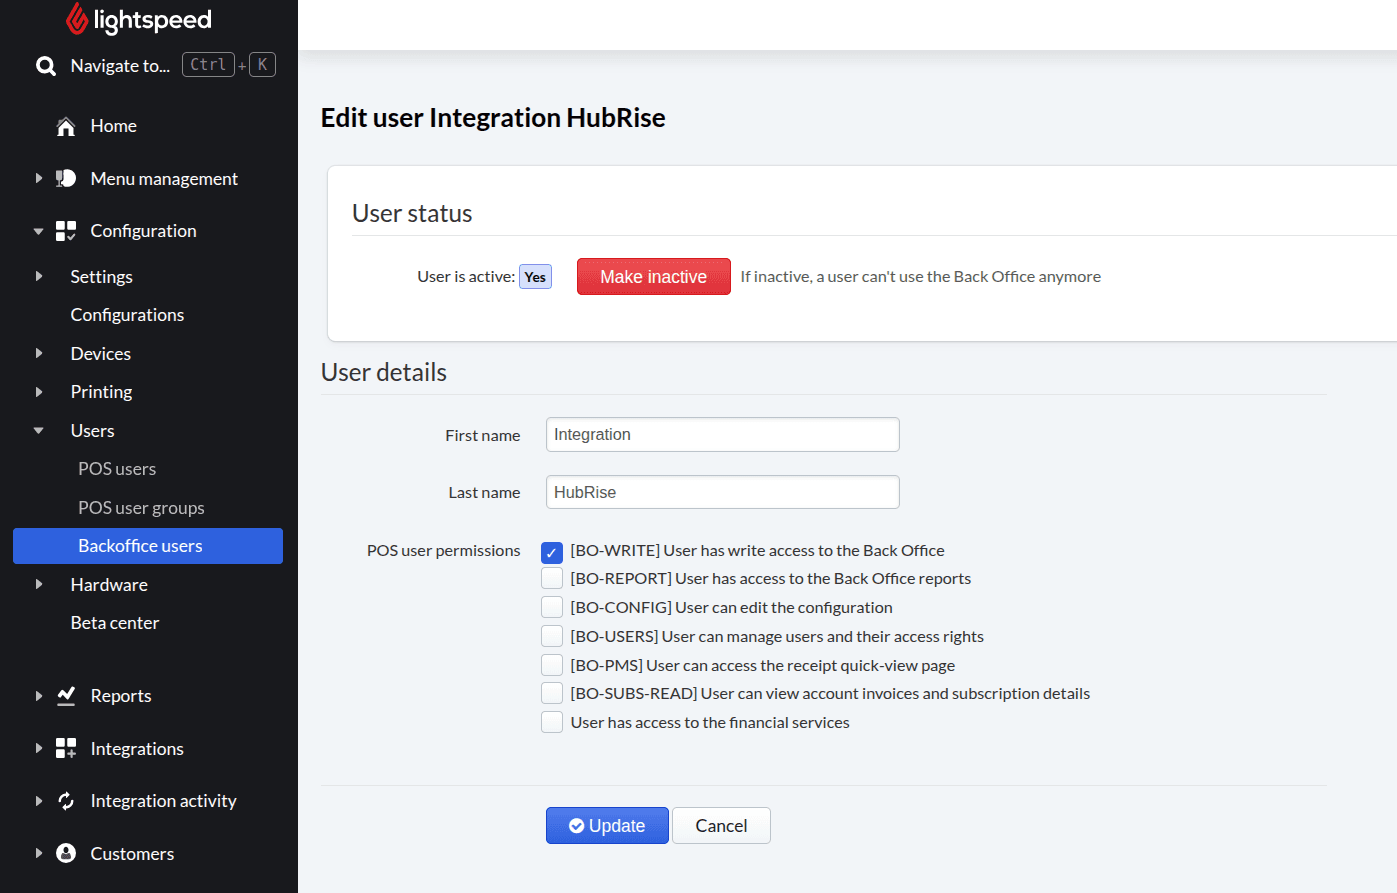Click inside the First name field
Screen dimensions: 1397x893
(722, 434)
